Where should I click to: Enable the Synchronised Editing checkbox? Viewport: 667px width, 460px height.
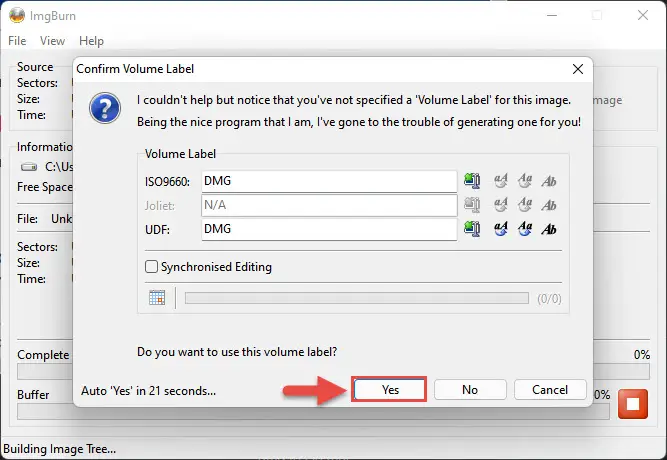click(151, 267)
